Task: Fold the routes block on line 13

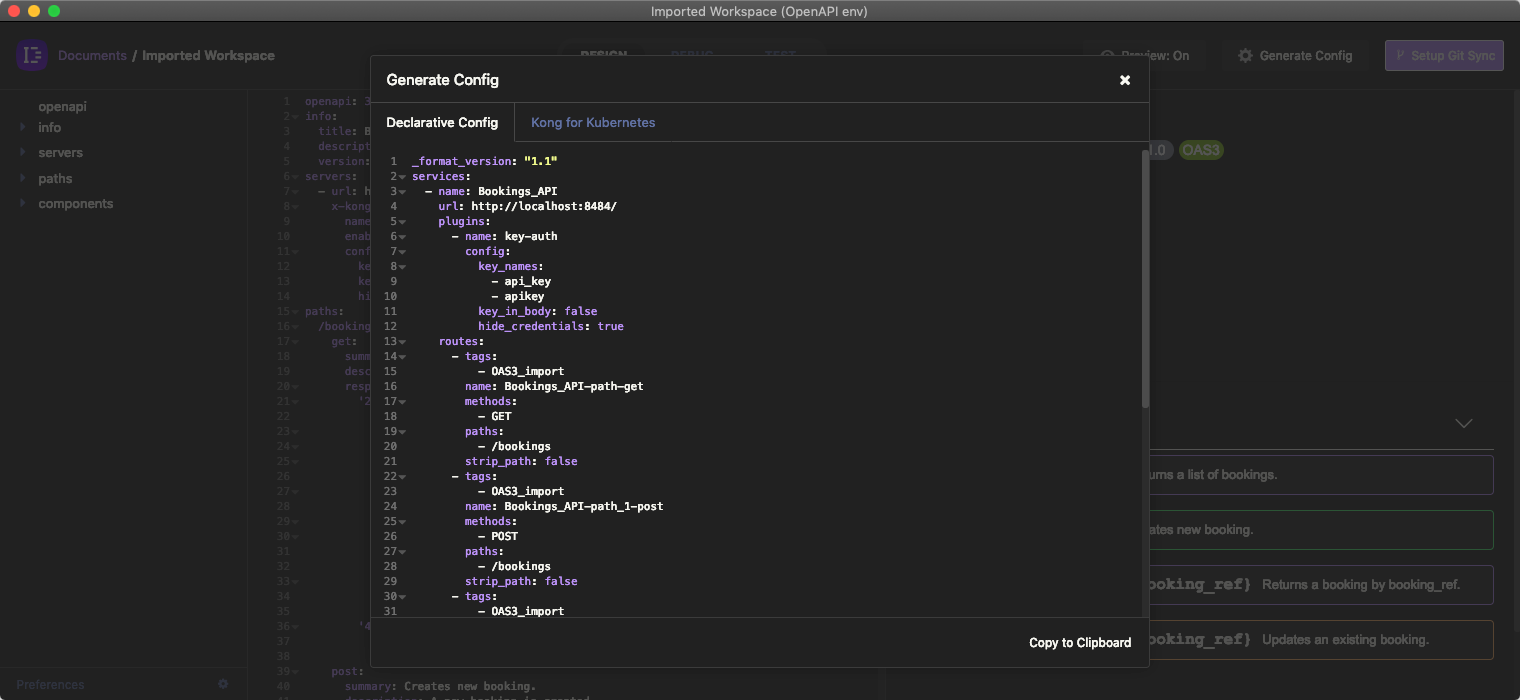Action: [402, 342]
